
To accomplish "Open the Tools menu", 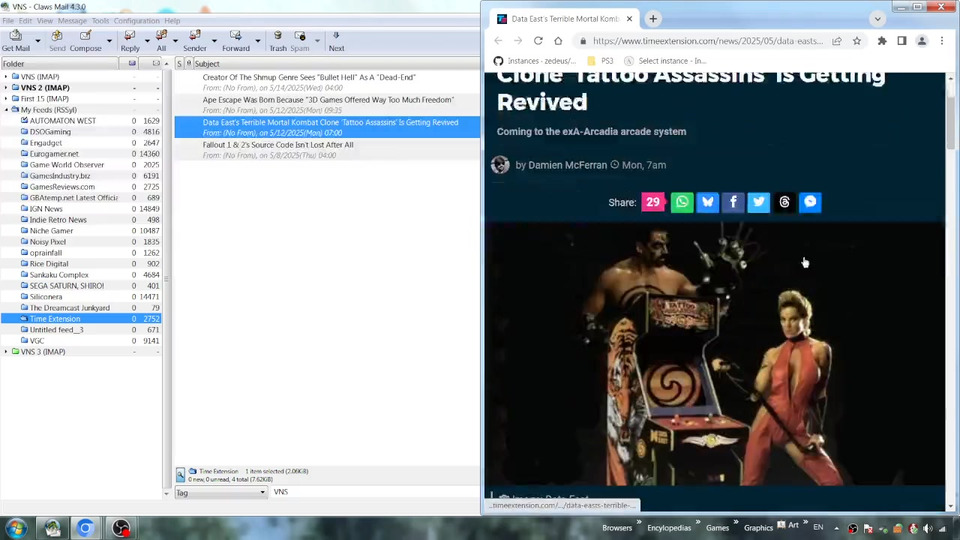I will click(100, 21).
